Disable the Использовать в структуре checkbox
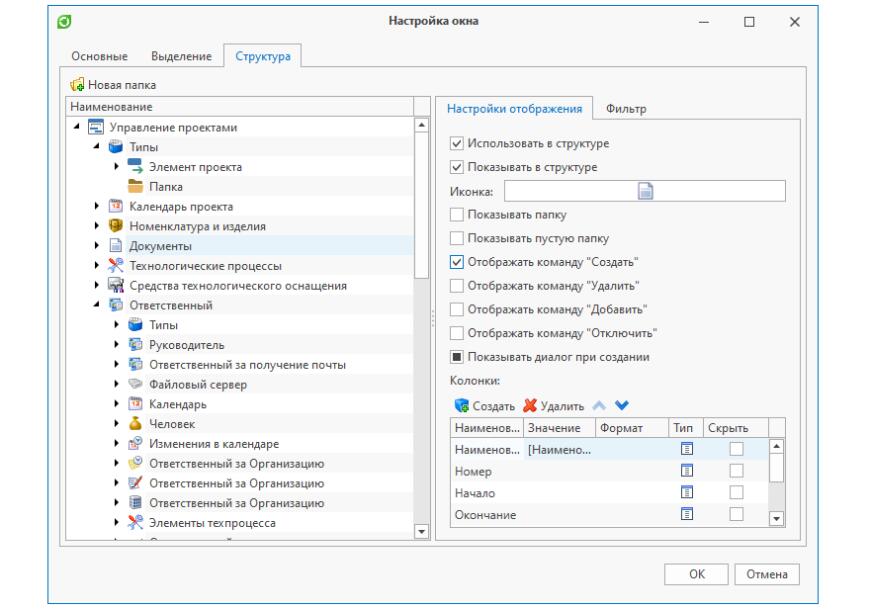 458,144
